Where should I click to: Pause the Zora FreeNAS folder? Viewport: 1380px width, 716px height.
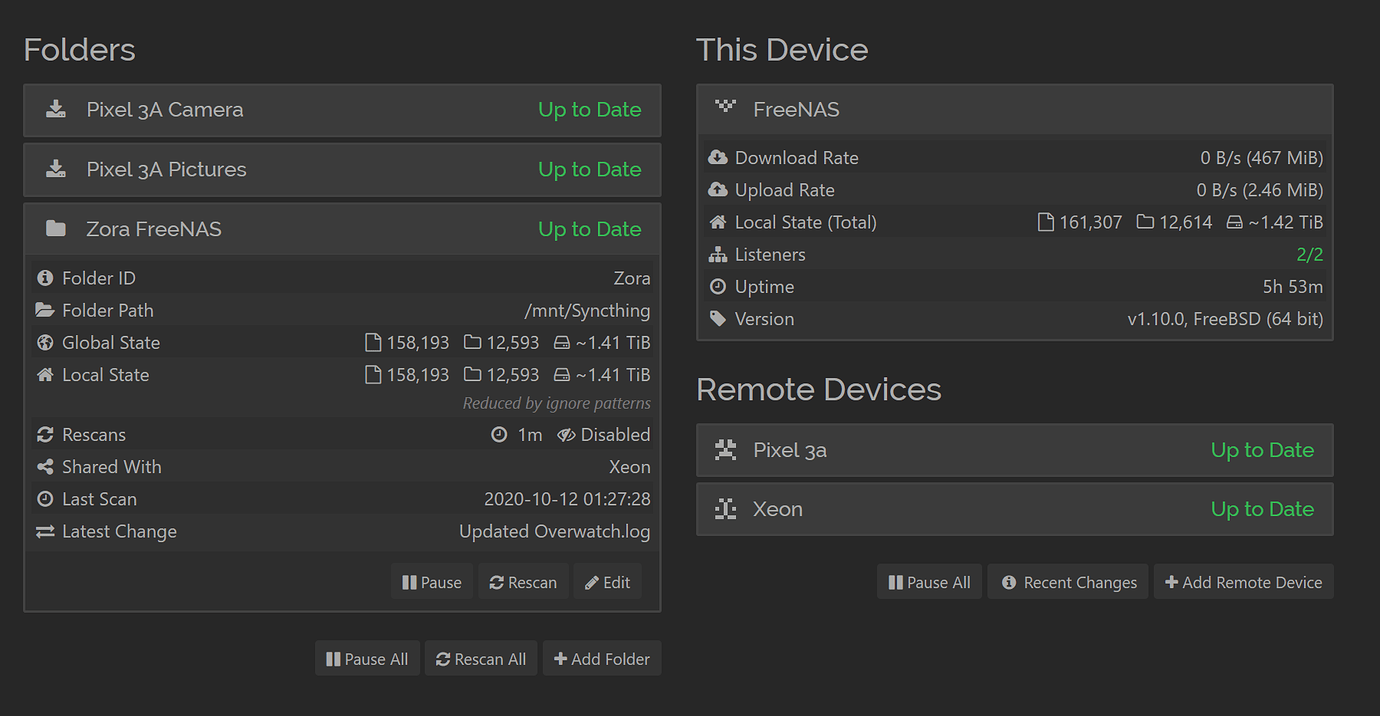coord(432,582)
